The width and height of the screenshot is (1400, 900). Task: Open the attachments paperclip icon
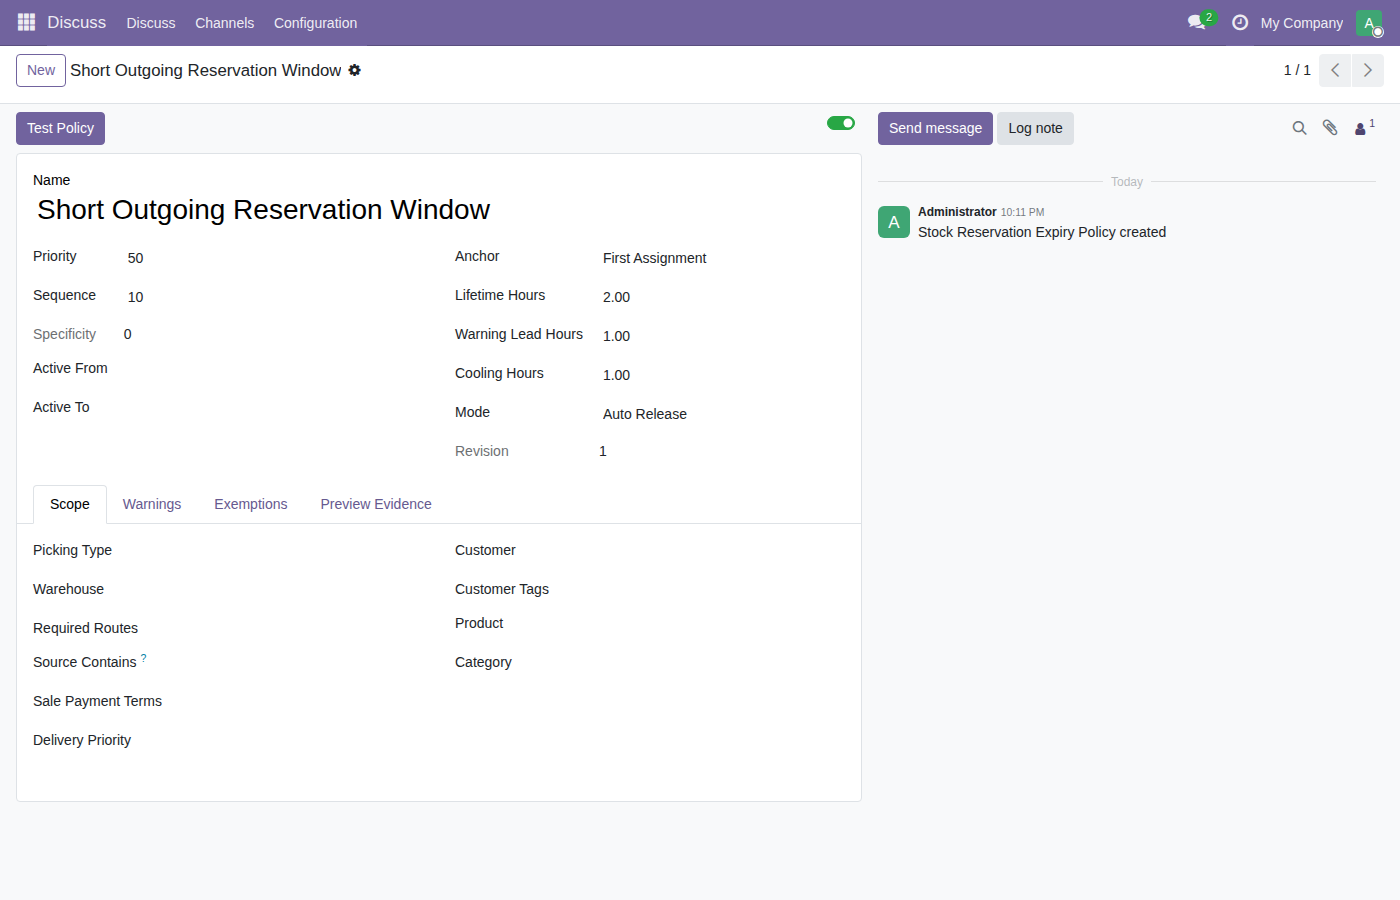tap(1330, 128)
